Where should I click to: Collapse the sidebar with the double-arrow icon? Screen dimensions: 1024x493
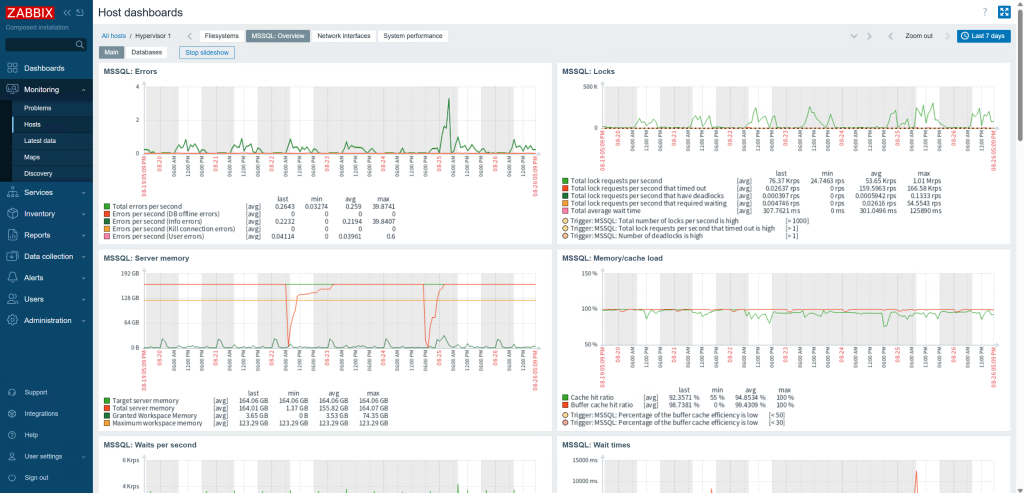tap(67, 12)
